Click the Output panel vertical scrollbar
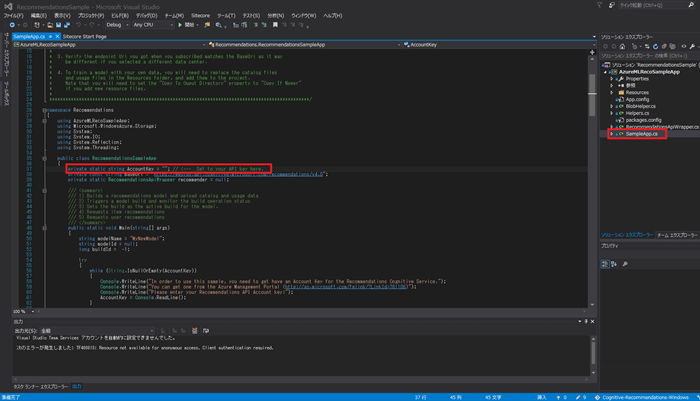 click(x=593, y=356)
